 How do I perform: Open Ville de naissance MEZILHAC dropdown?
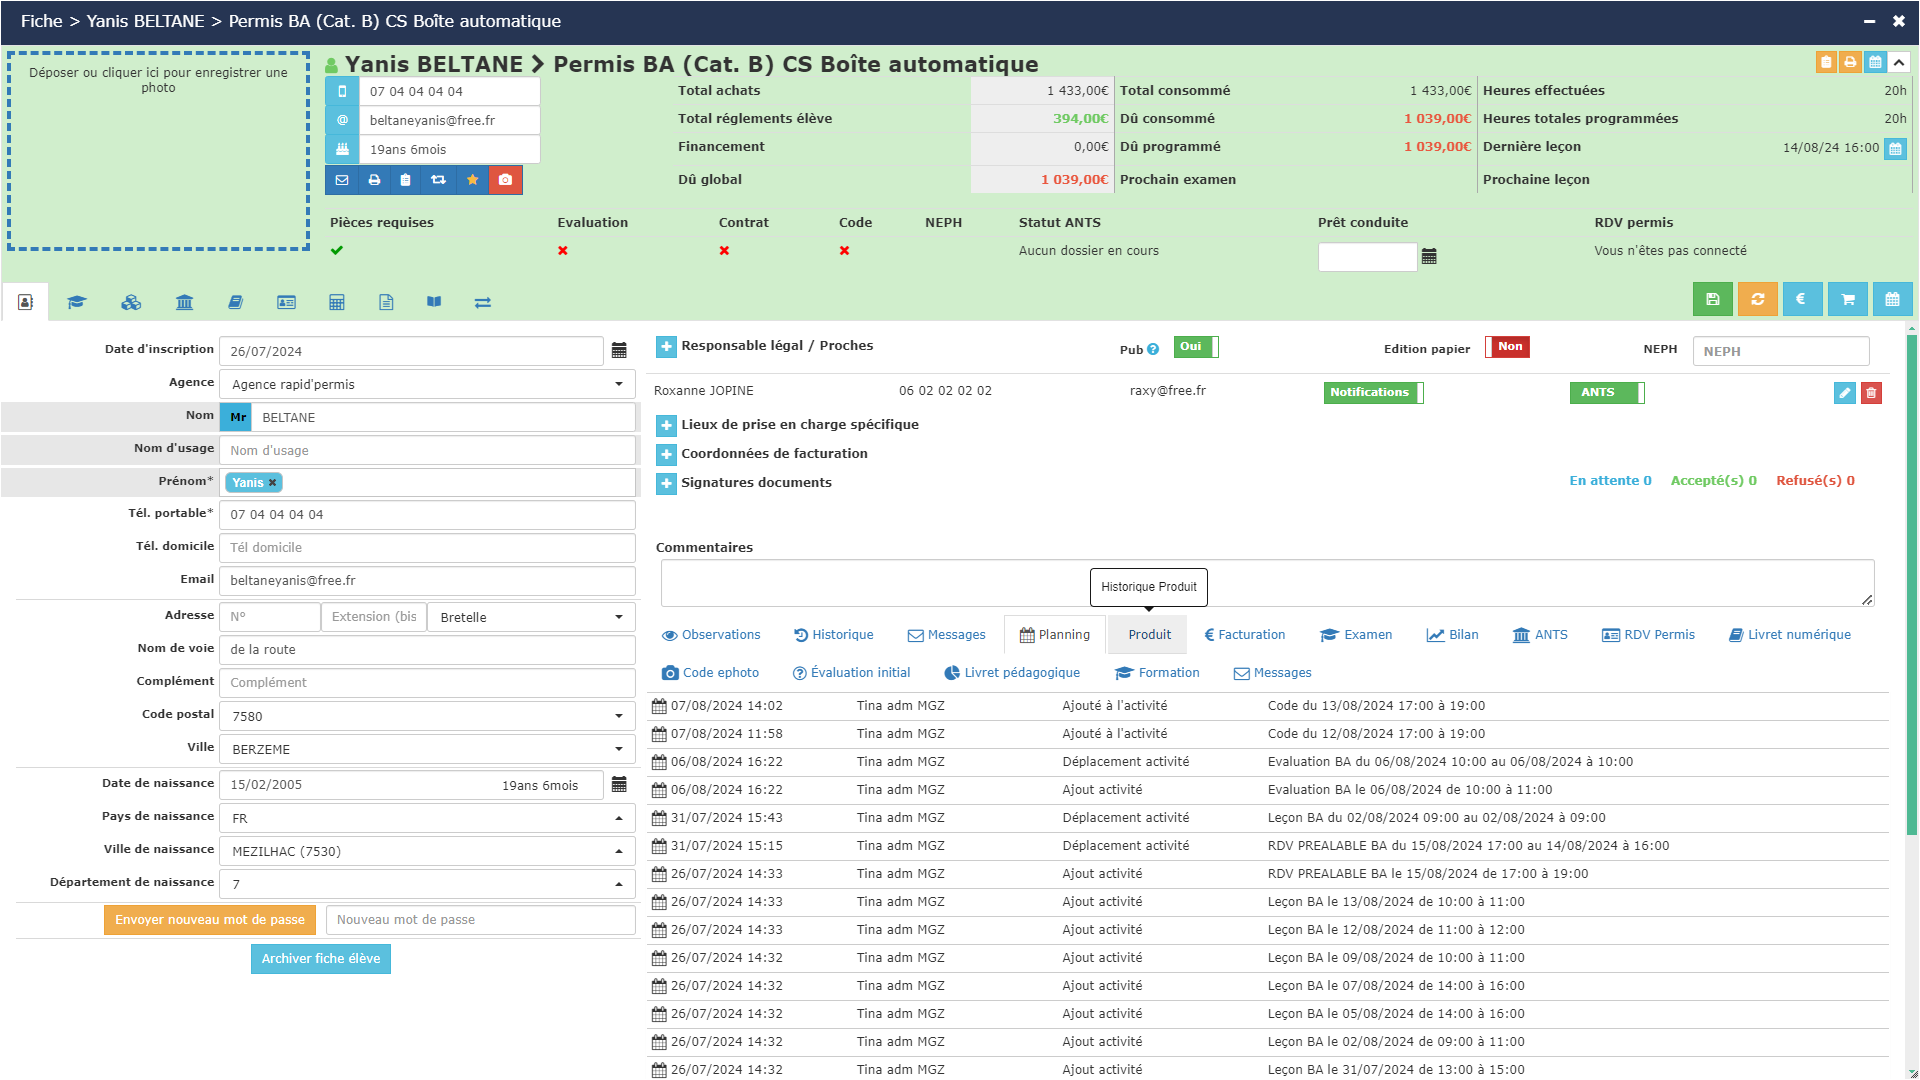427,851
